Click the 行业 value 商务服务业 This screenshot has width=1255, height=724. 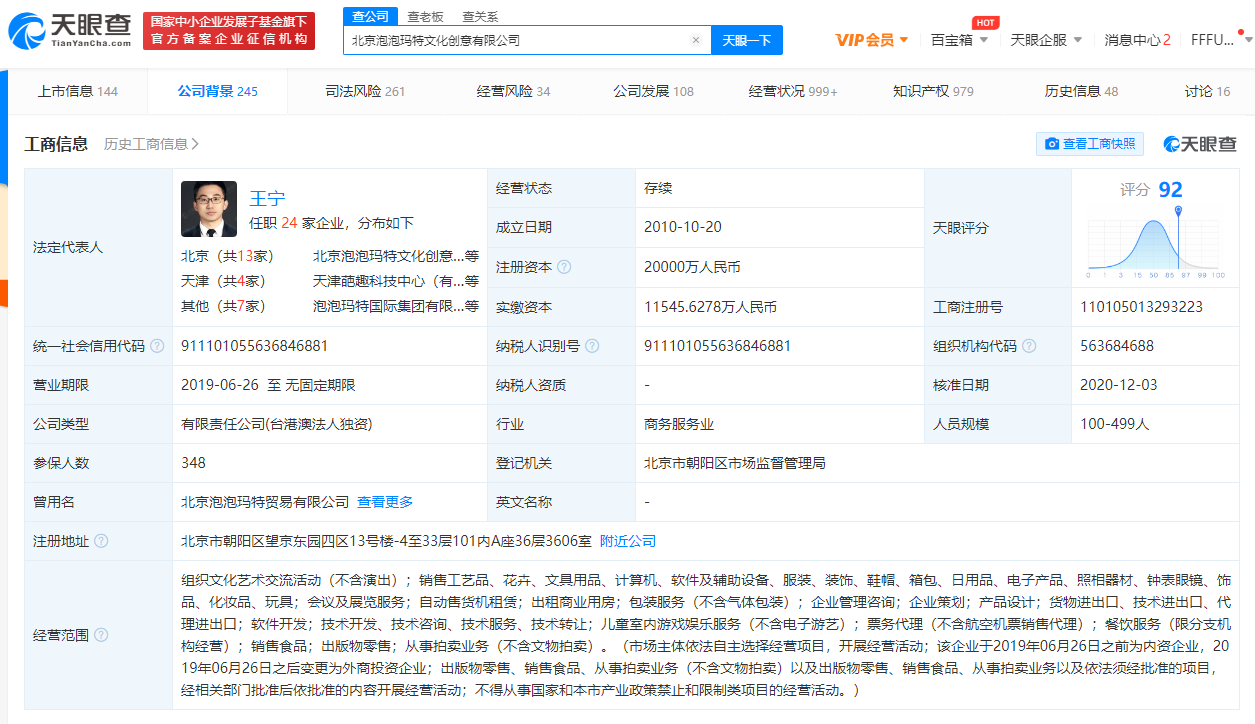click(x=679, y=424)
